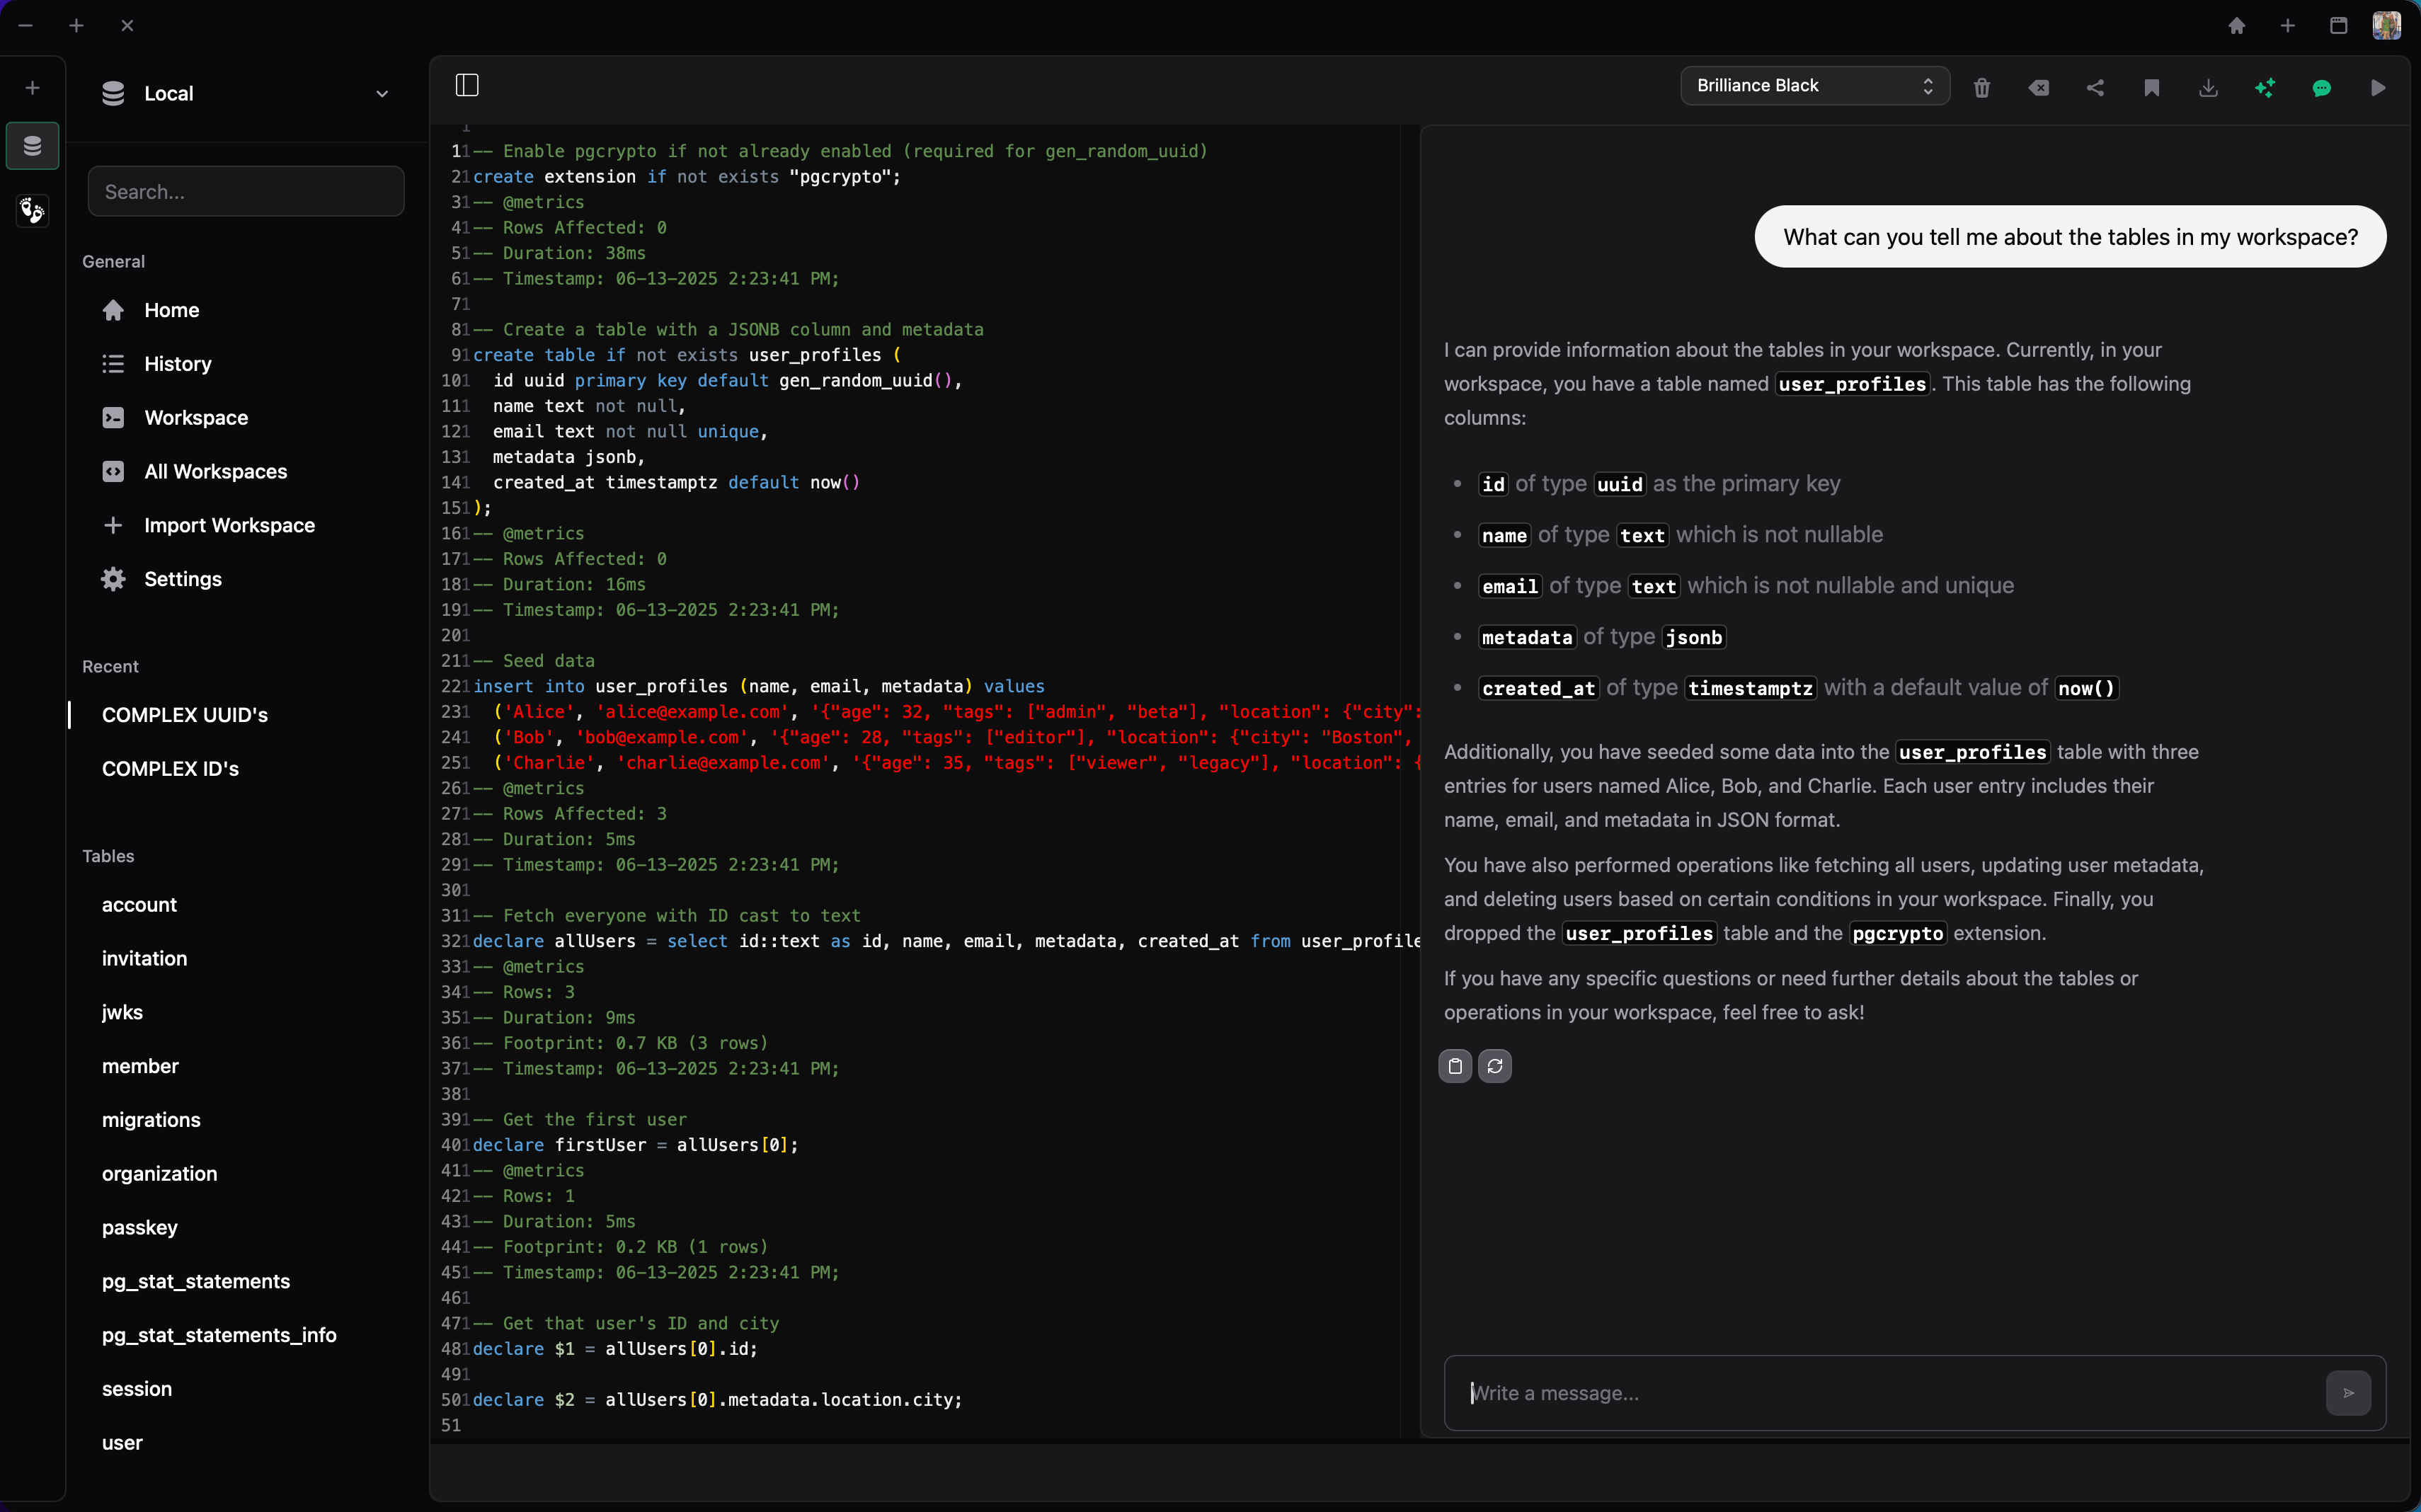Click the minimize dash in title bar

coord(26,26)
